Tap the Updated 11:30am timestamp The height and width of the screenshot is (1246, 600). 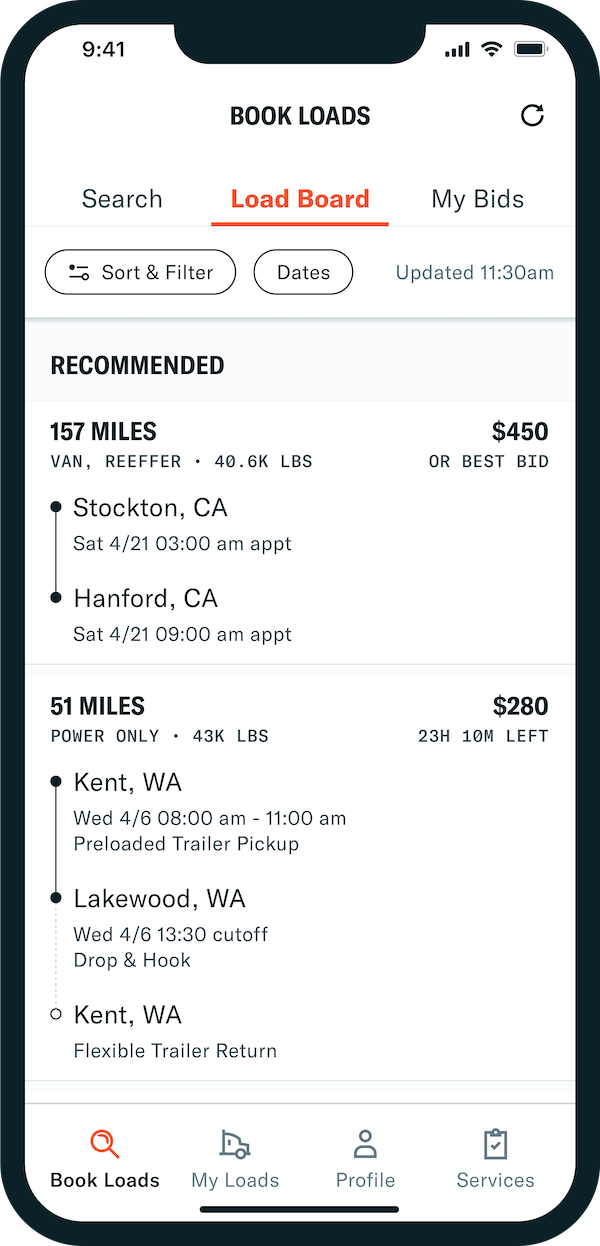[474, 271]
